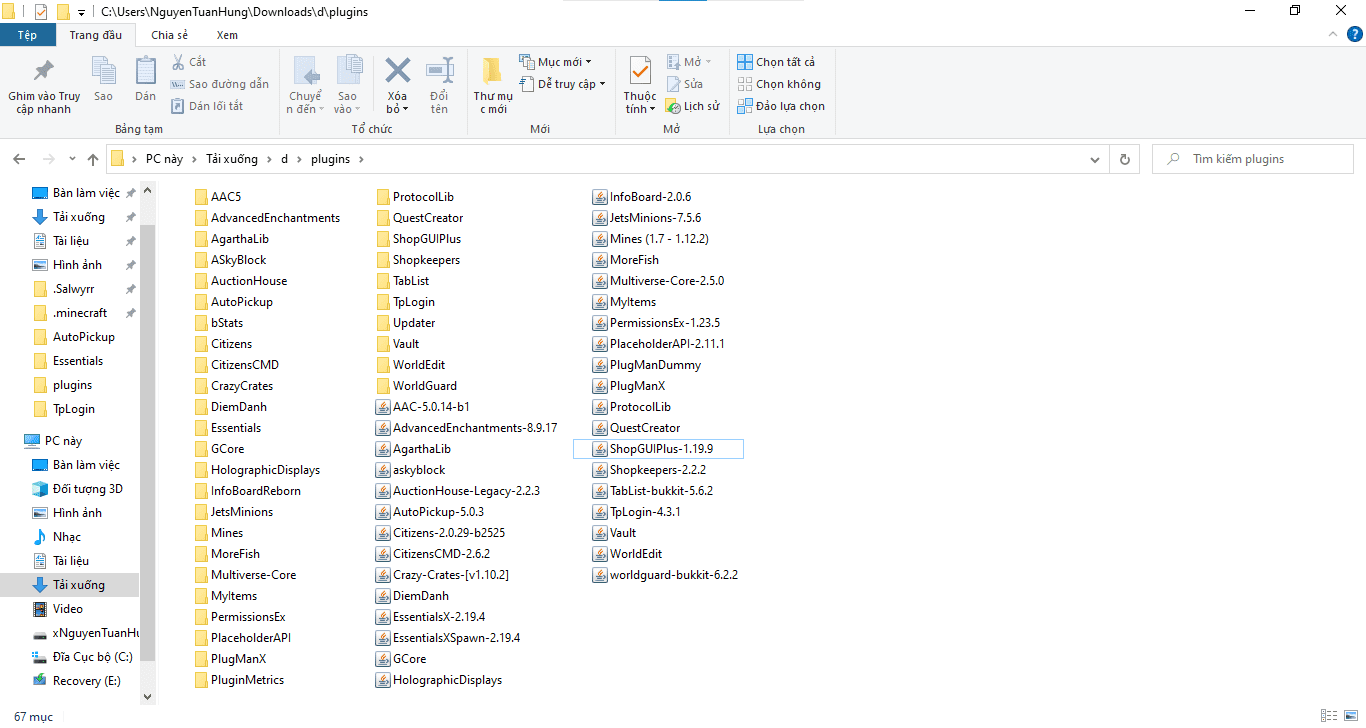Screen dimensions: 1366x728
Task: Click Chọn tất cả to select all
Action: click(777, 62)
